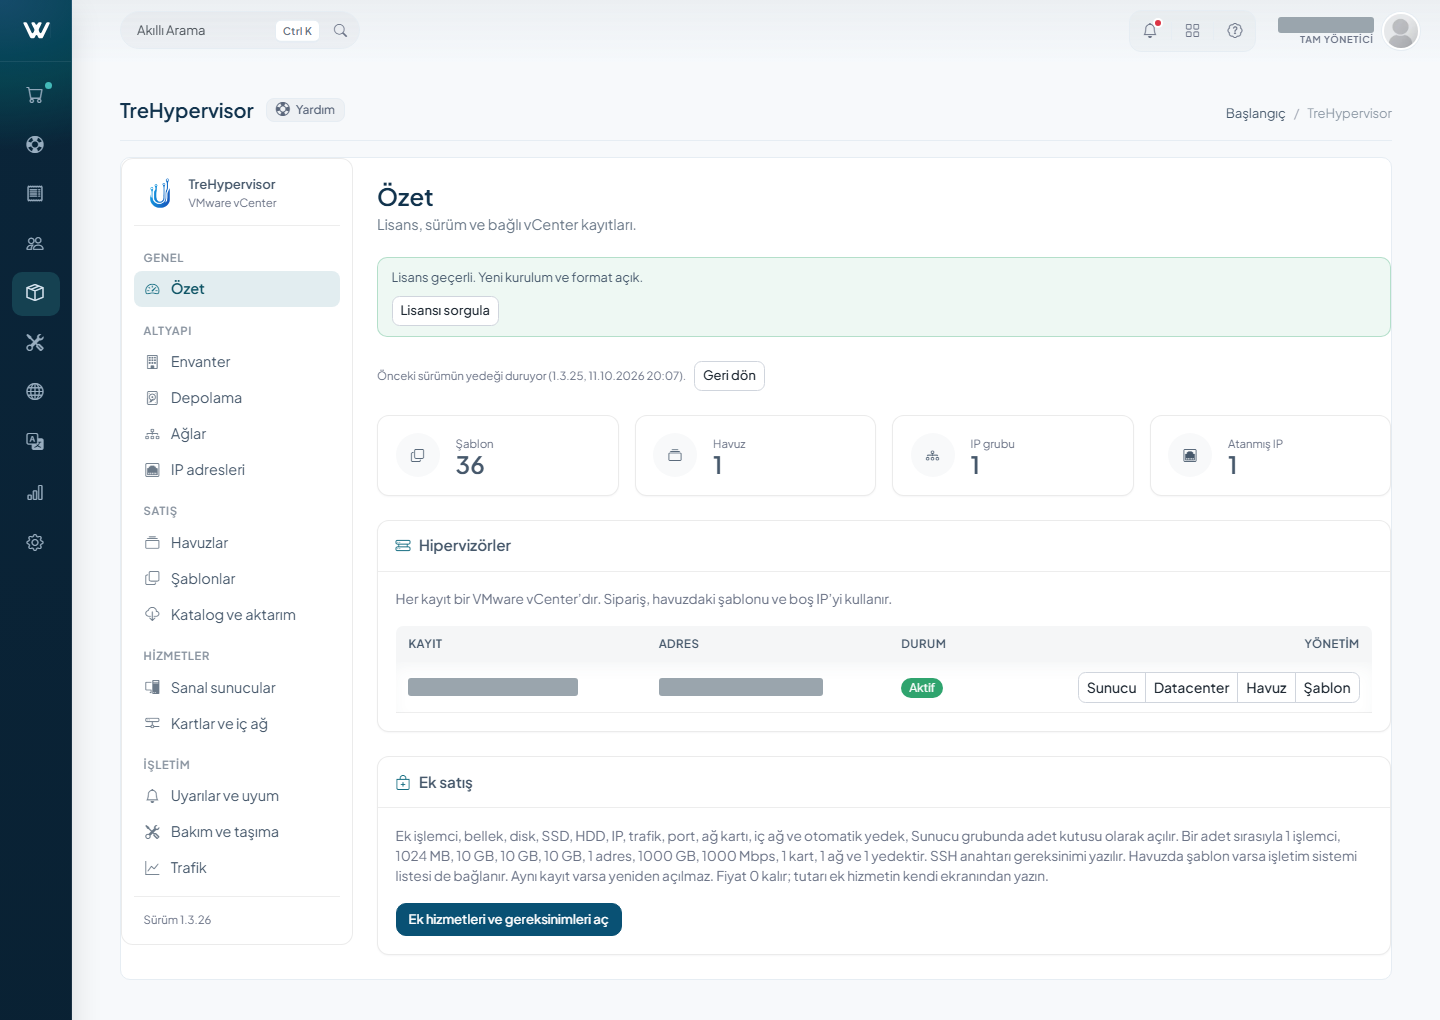This screenshot has width=1440, height=1020.
Task: Navigate to Havuzlar
Action: 237,543
